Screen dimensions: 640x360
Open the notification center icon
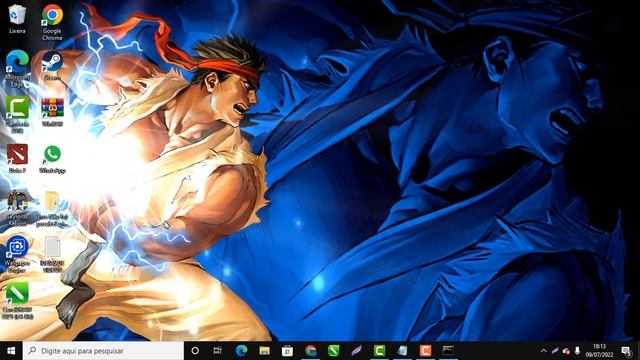coord(626,351)
